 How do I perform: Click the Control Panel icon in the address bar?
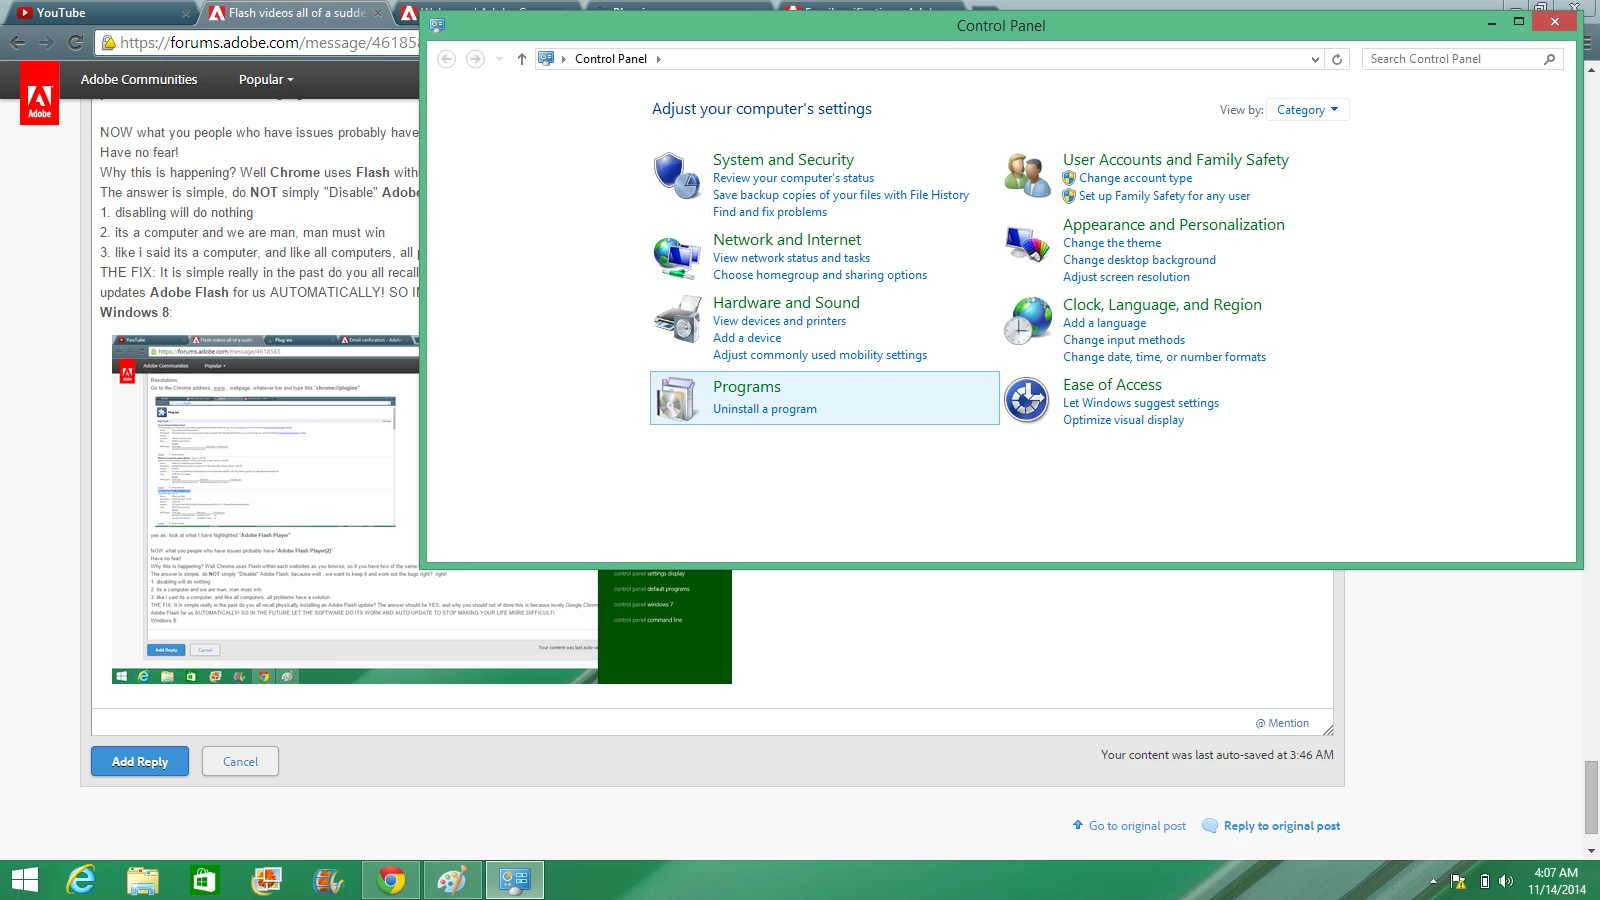546,59
